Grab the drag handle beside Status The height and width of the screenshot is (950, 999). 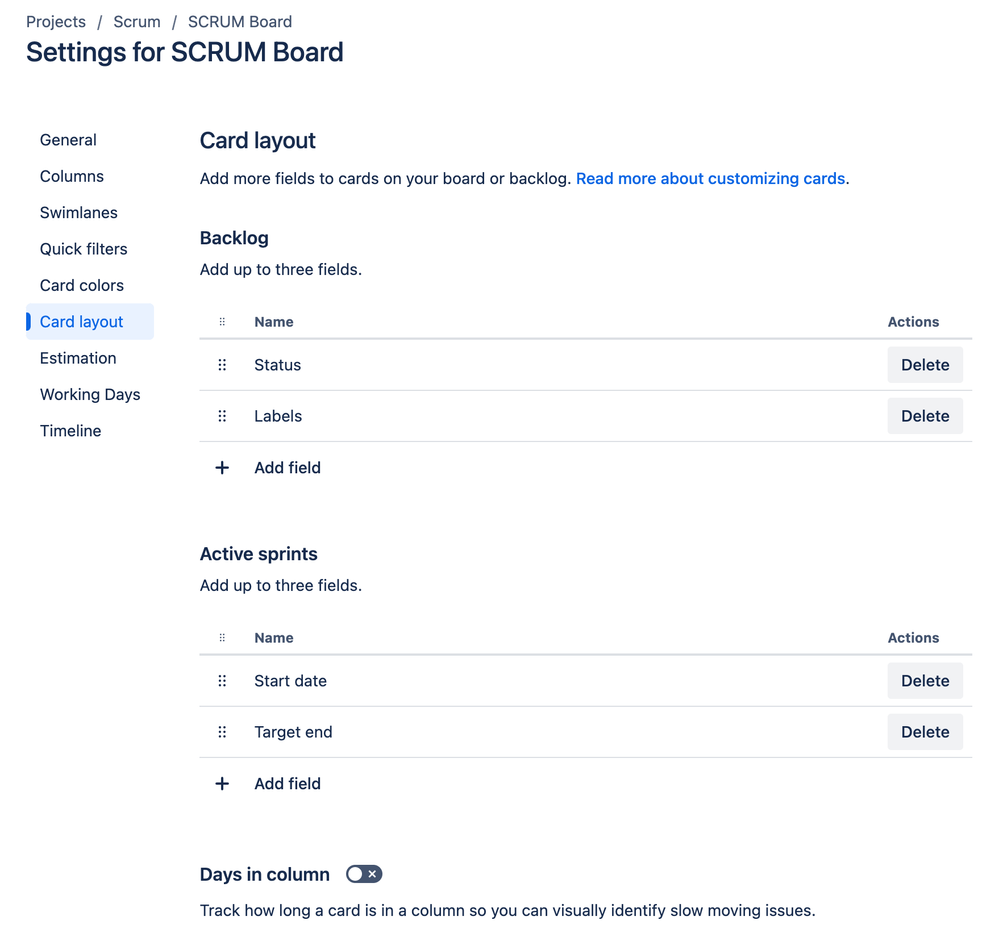[x=222, y=364]
